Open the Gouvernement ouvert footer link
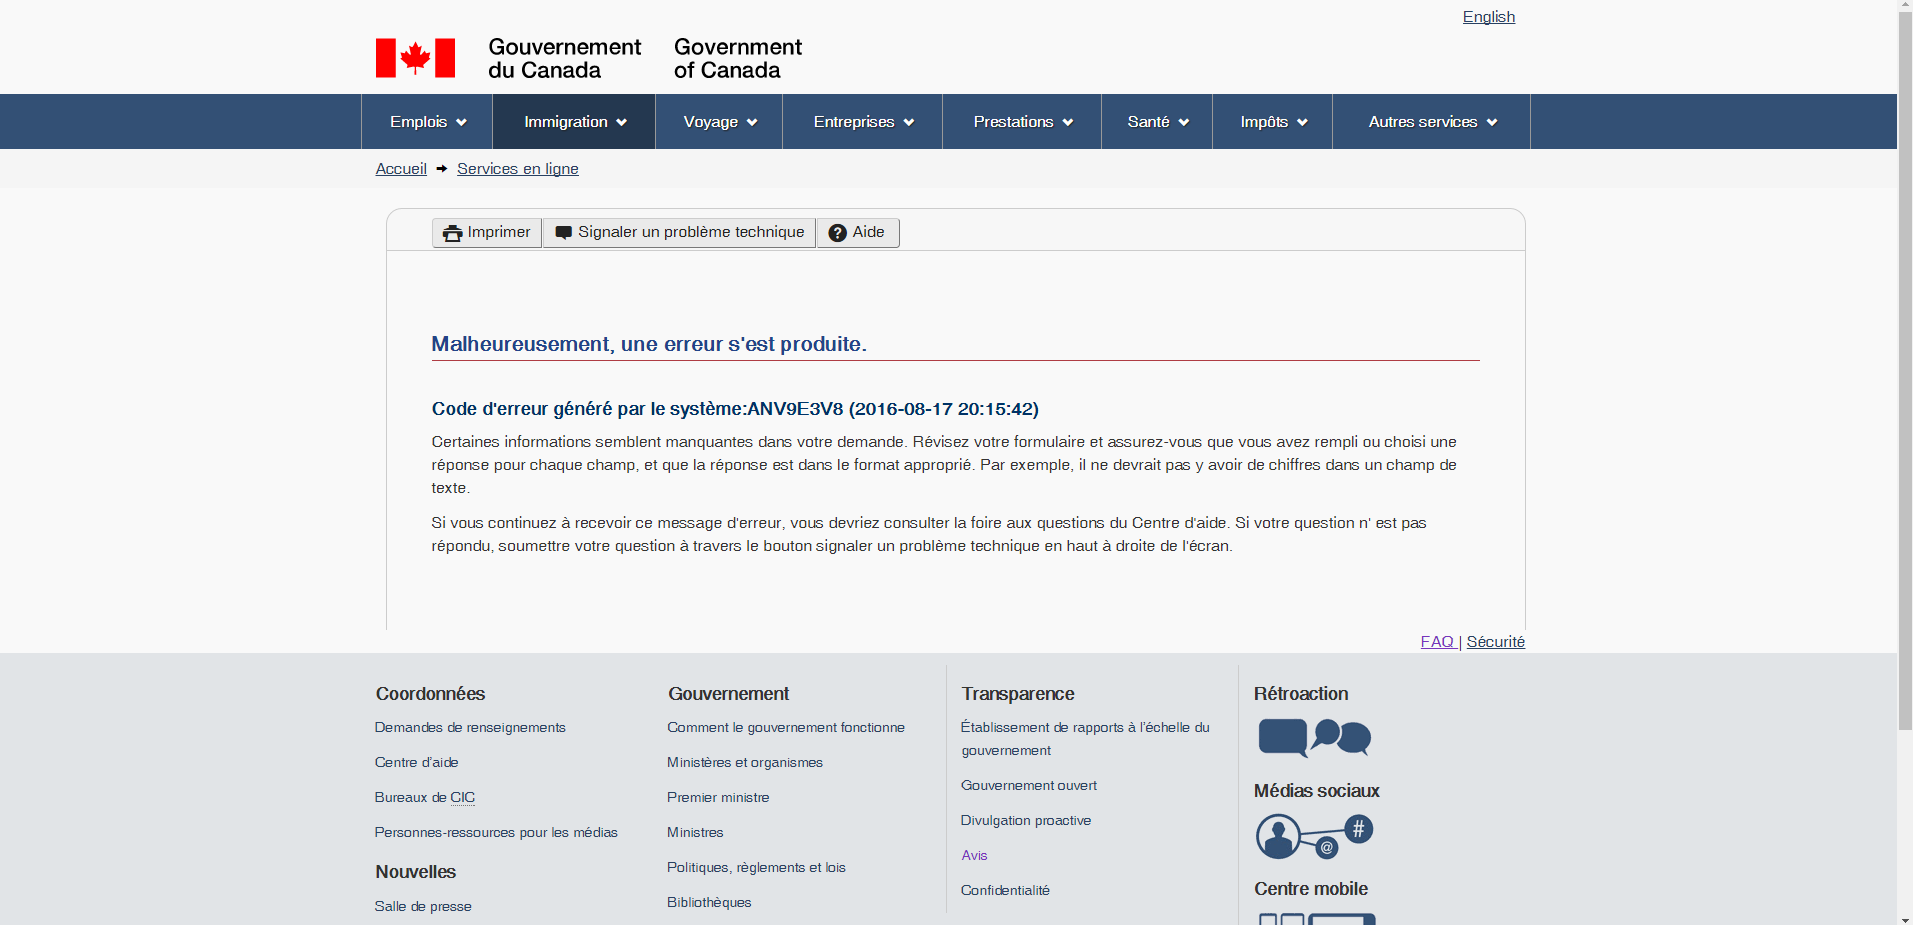The image size is (1913, 925). point(1028,786)
